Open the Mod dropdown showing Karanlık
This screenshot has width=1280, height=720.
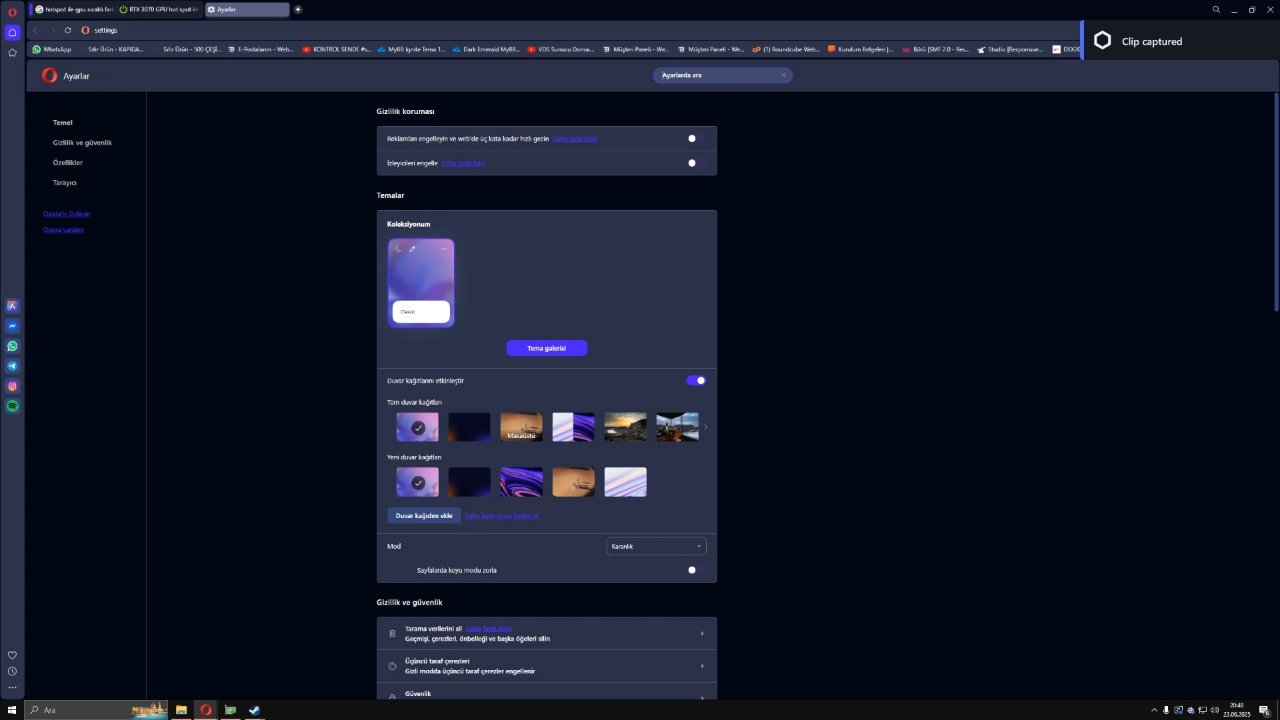656,546
